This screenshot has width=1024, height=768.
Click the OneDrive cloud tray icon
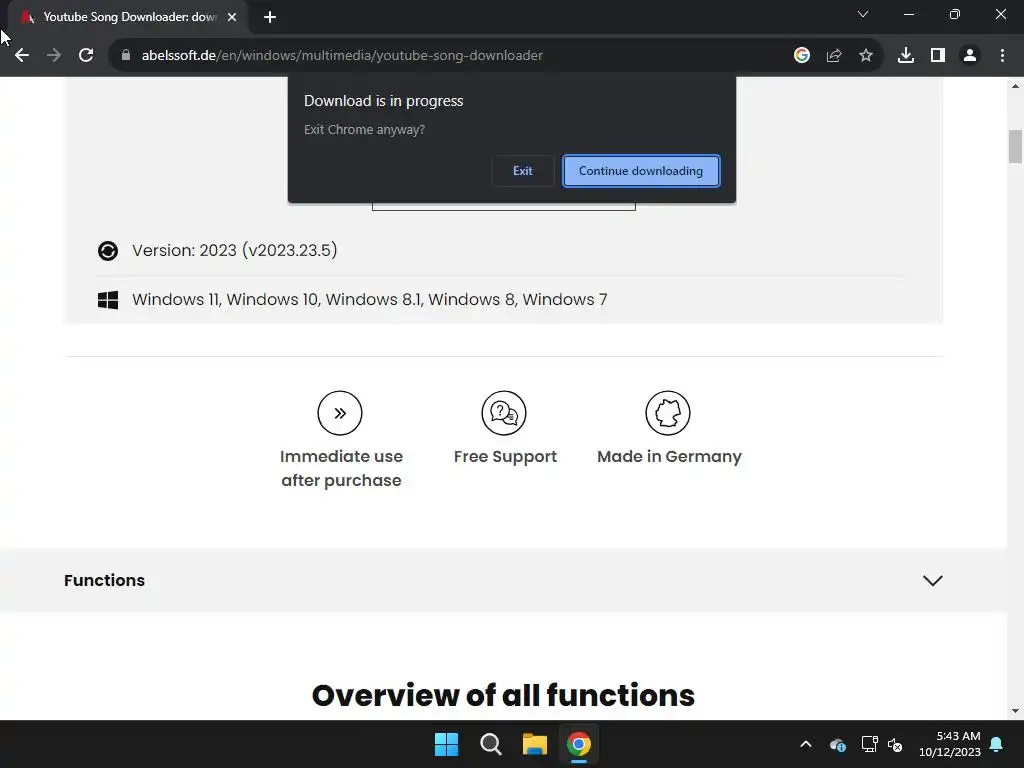(x=838, y=744)
